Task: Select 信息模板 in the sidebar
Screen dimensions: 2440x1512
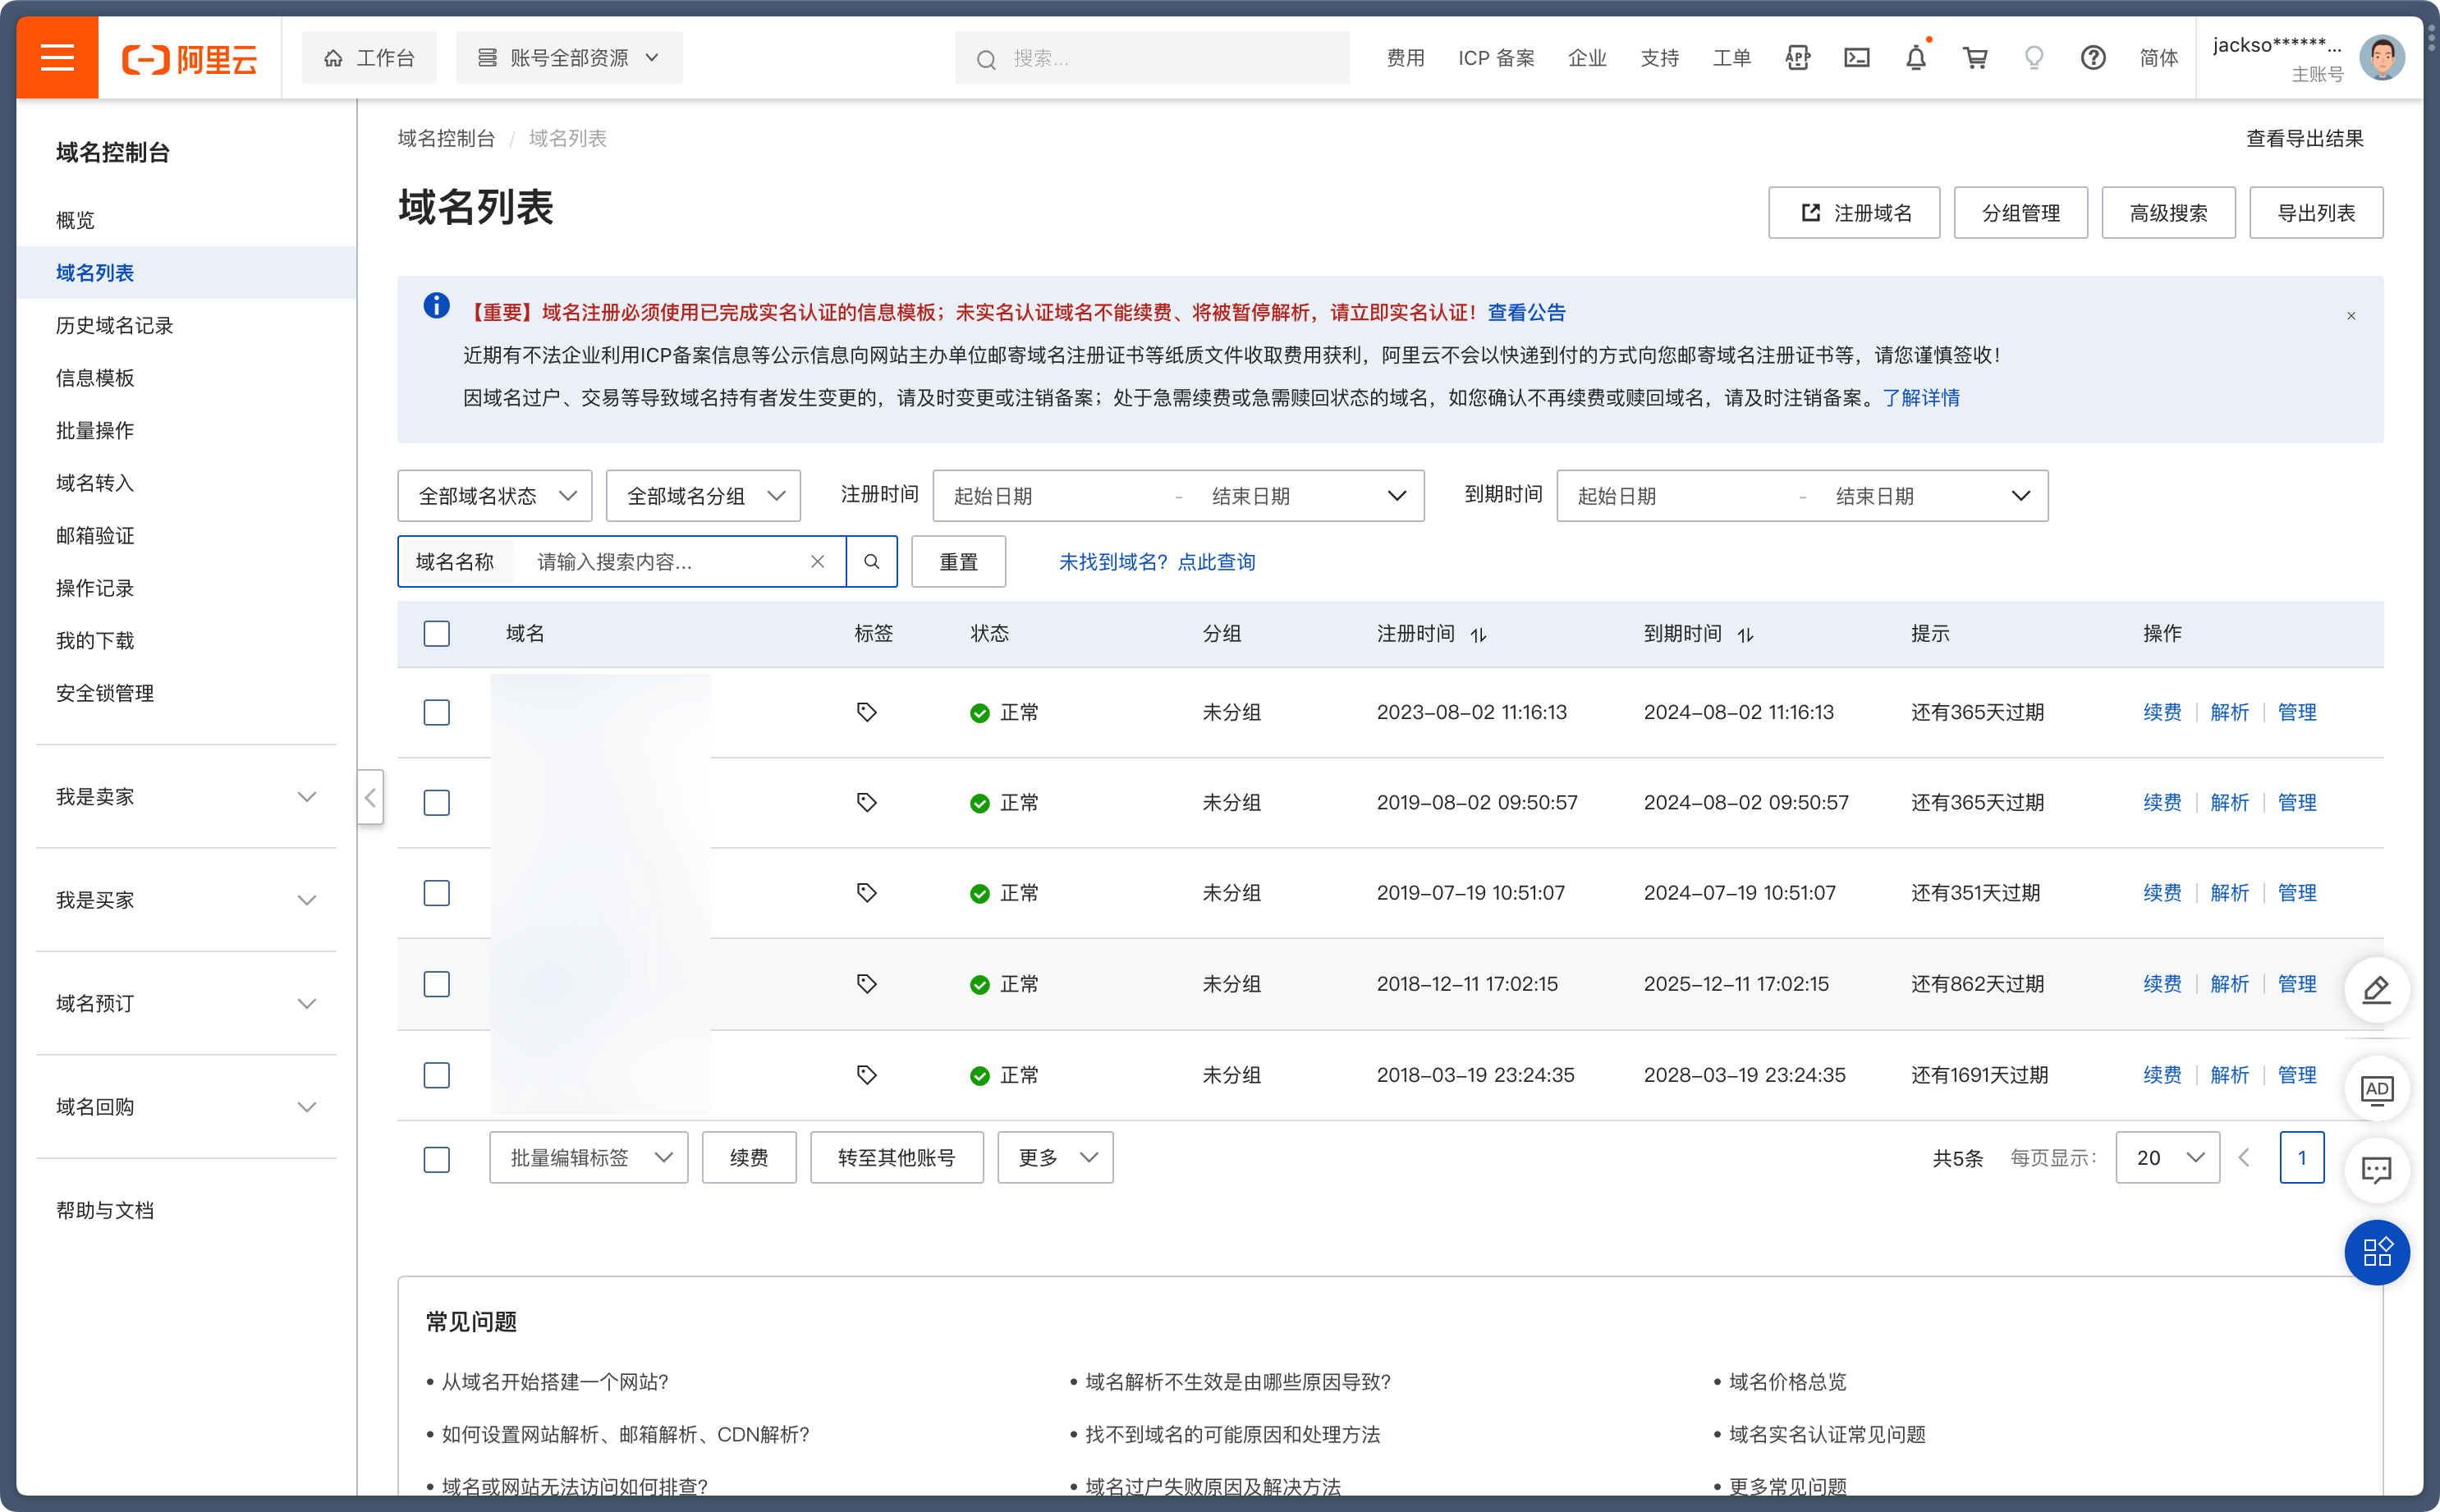Action: [x=95, y=378]
